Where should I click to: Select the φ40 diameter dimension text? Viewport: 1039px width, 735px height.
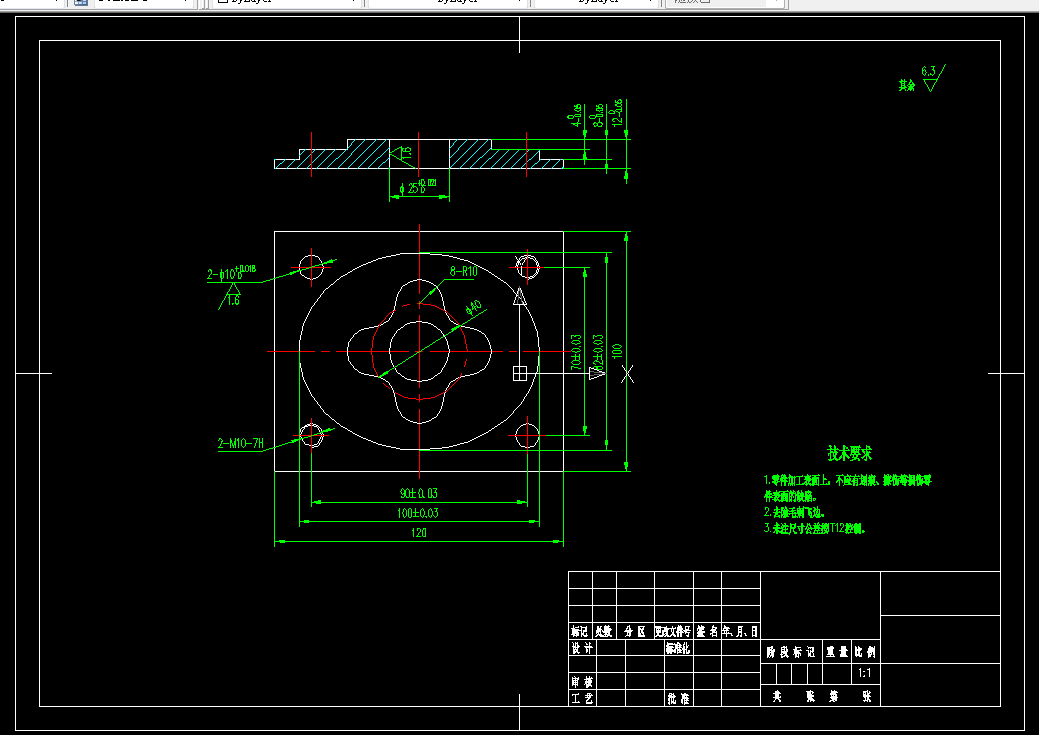point(473,308)
